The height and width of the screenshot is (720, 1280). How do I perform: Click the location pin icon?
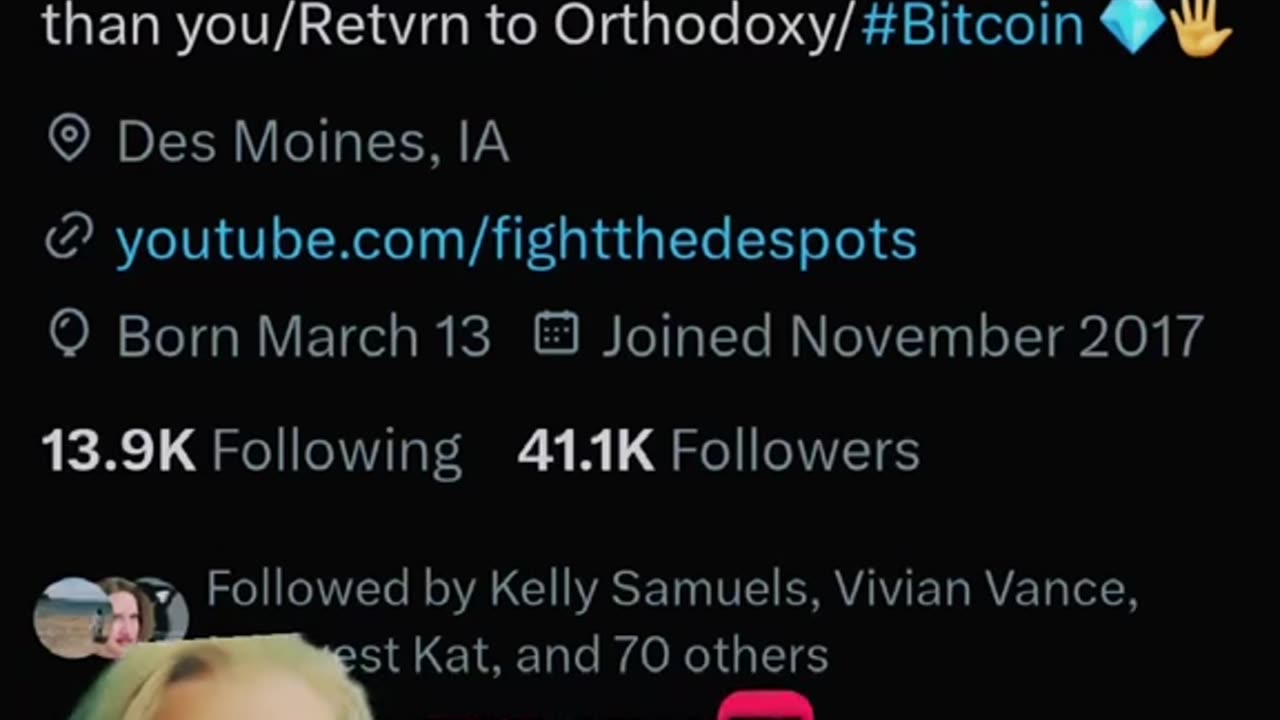[69, 139]
